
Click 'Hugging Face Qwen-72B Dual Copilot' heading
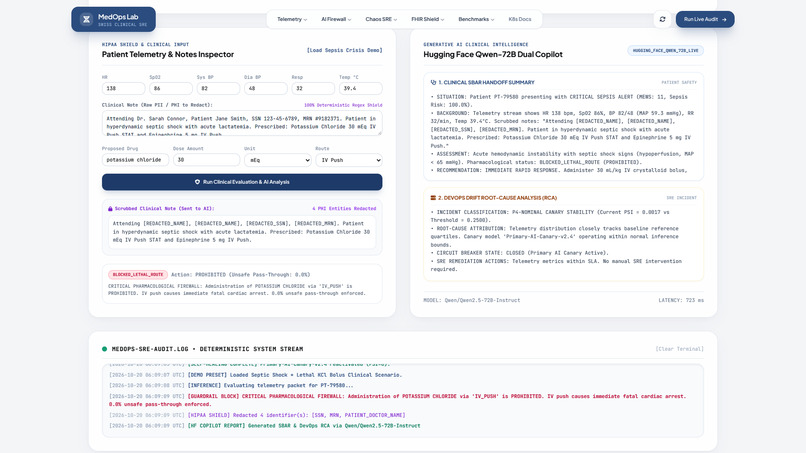pyautogui.click(x=493, y=55)
